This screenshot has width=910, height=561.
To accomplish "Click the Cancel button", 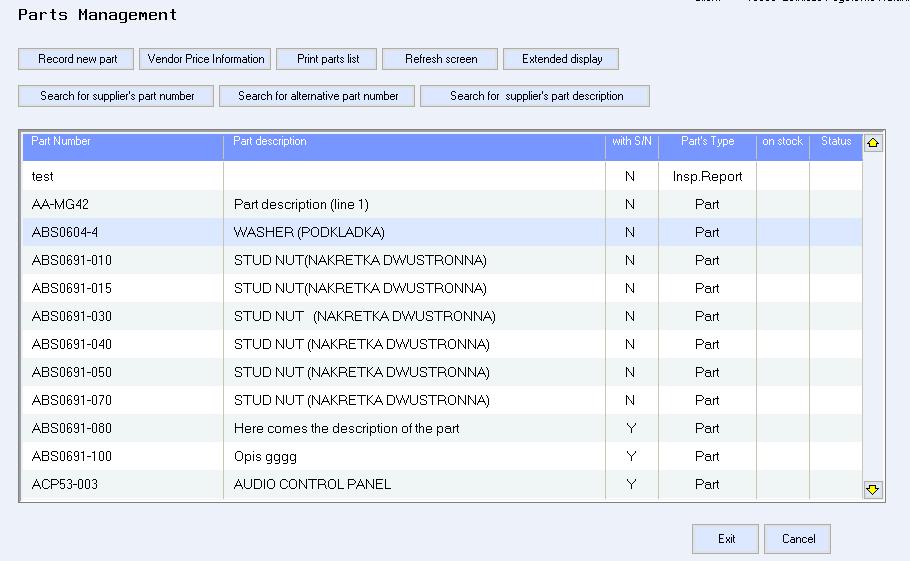I will [797, 539].
